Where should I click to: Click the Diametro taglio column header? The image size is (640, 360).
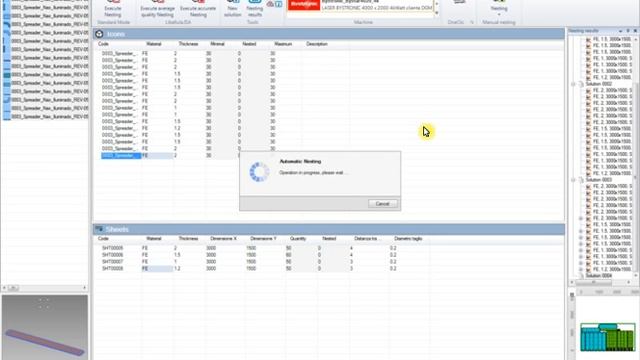point(408,238)
